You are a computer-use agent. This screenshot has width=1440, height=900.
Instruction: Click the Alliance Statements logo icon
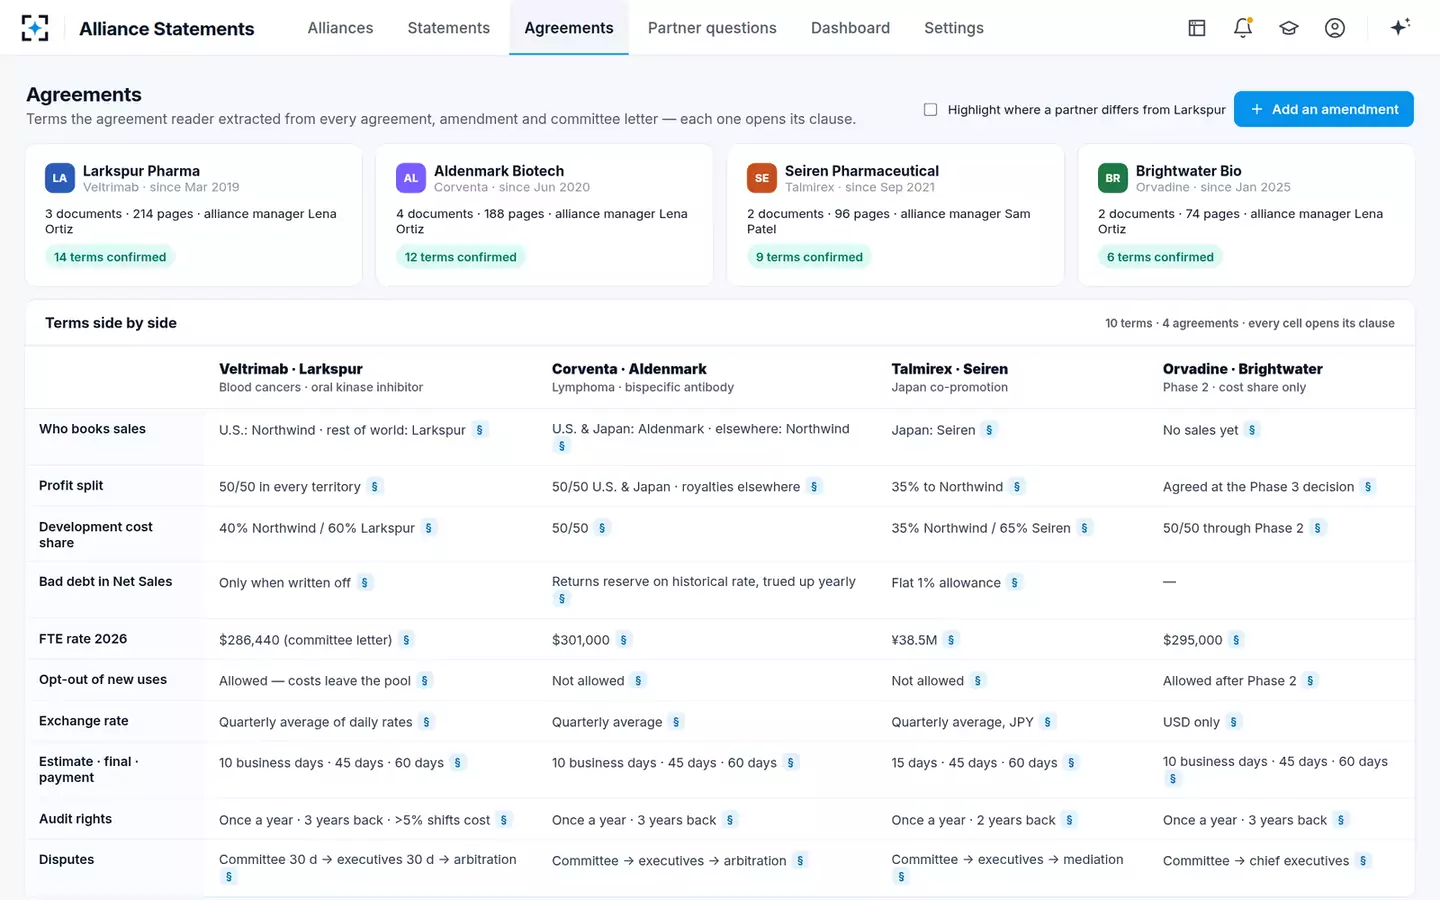coord(35,28)
